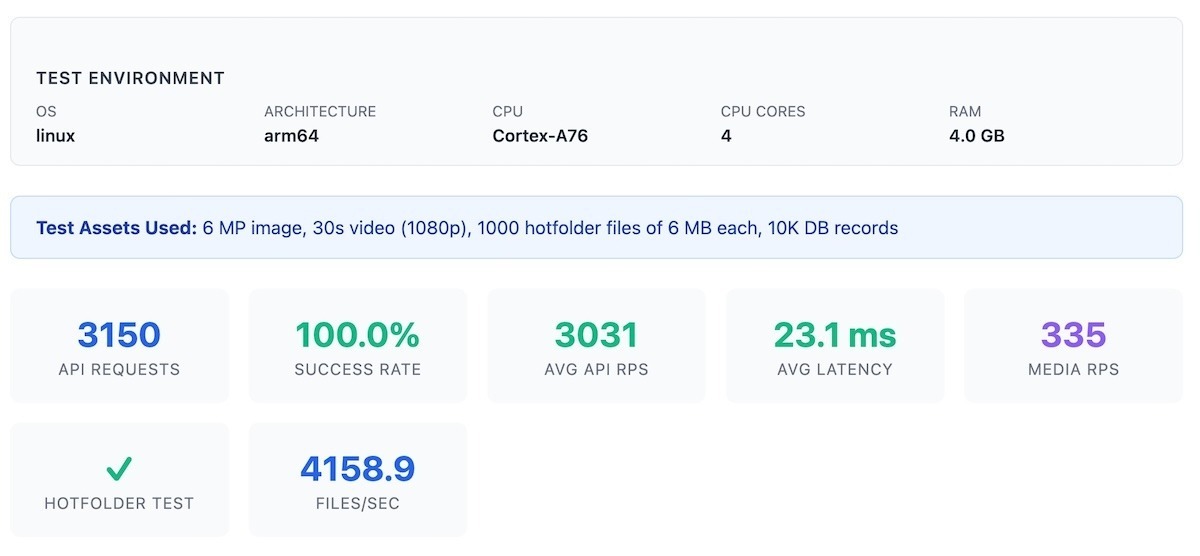Screen dimensions: 1200x556
Task: Click the 4158.9 files/sec value
Action: click(x=357, y=468)
